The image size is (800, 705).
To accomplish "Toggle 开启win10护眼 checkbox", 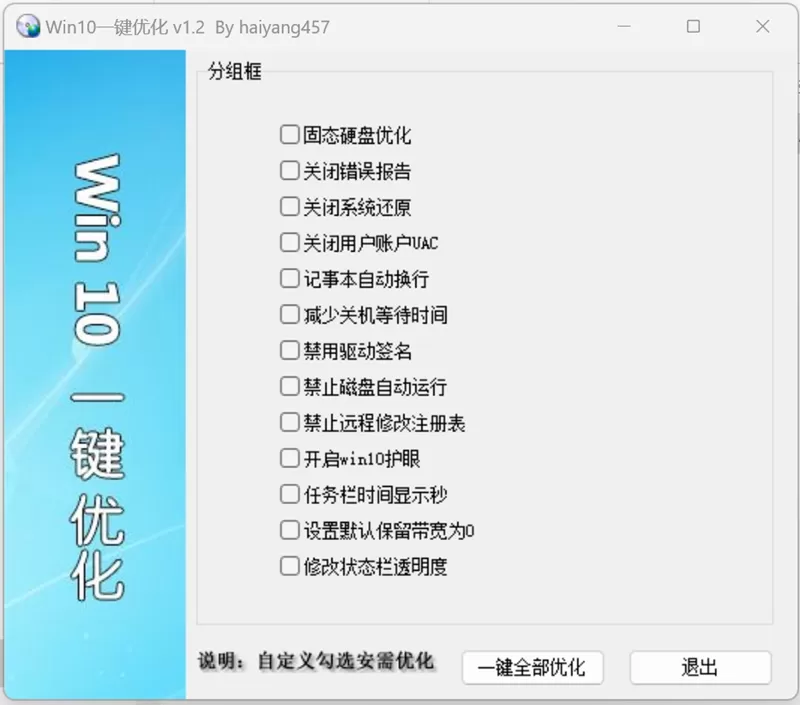I will tap(289, 458).
